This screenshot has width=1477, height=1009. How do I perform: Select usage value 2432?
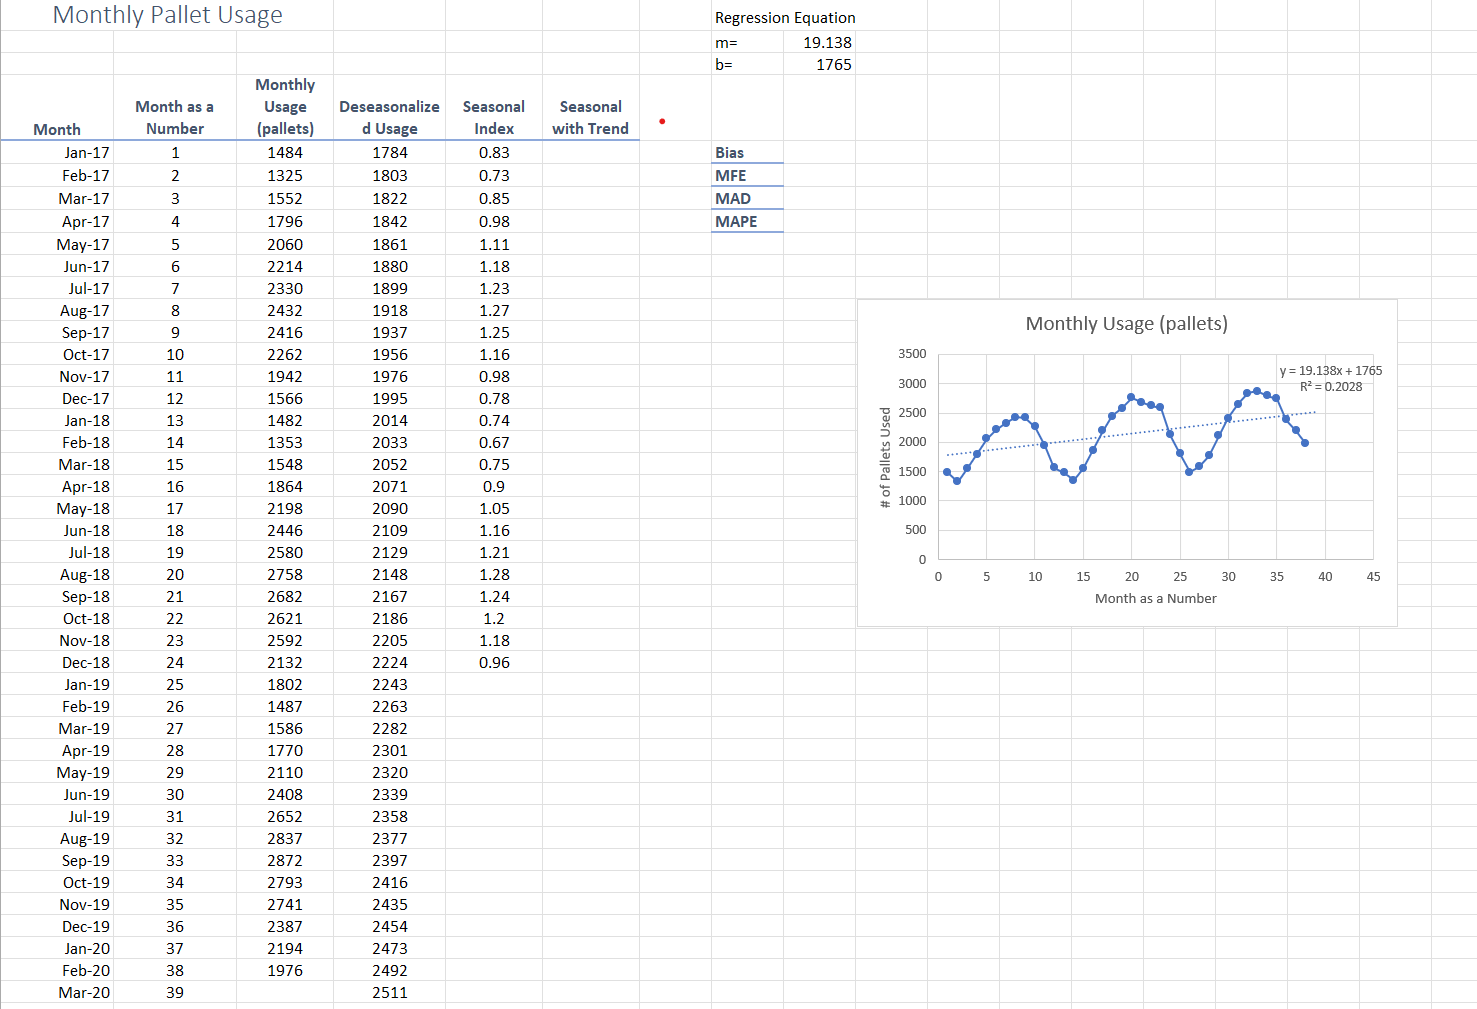[285, 311]
